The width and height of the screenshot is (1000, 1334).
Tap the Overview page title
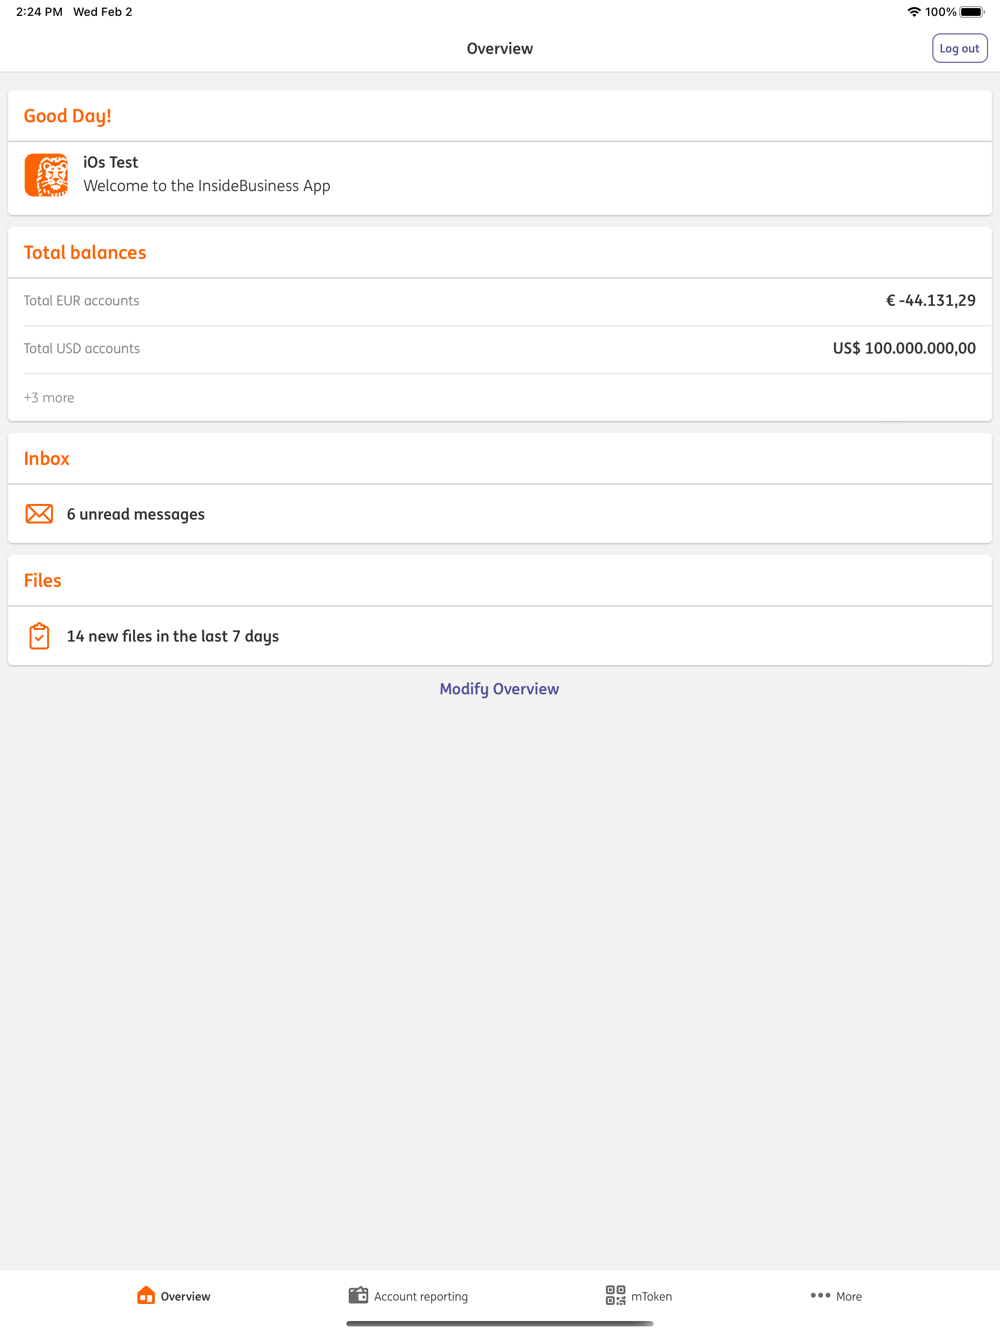click(x=500, y=48)
